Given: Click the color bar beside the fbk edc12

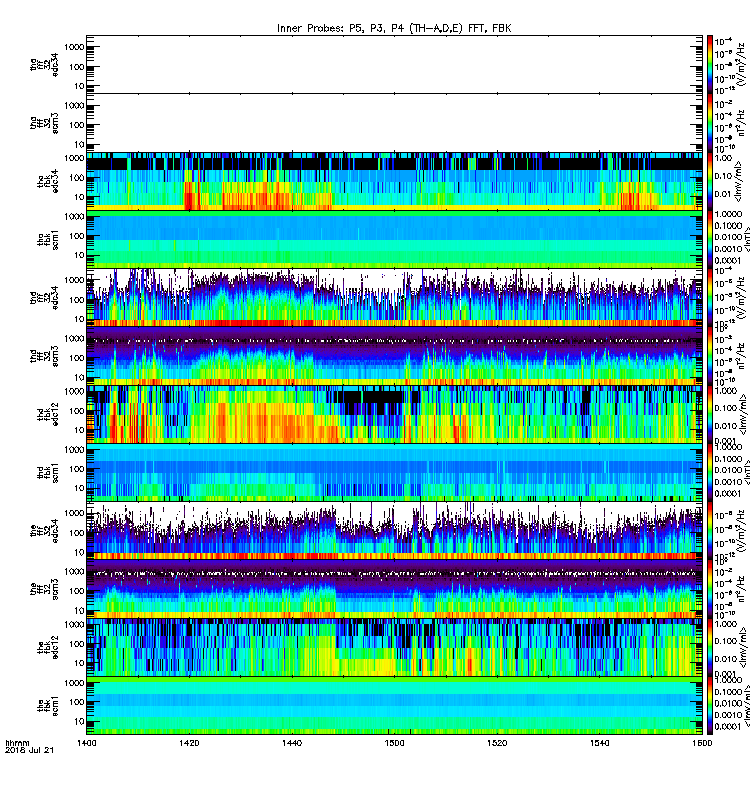Looking at the screenshot, I should tap(710, 647).
